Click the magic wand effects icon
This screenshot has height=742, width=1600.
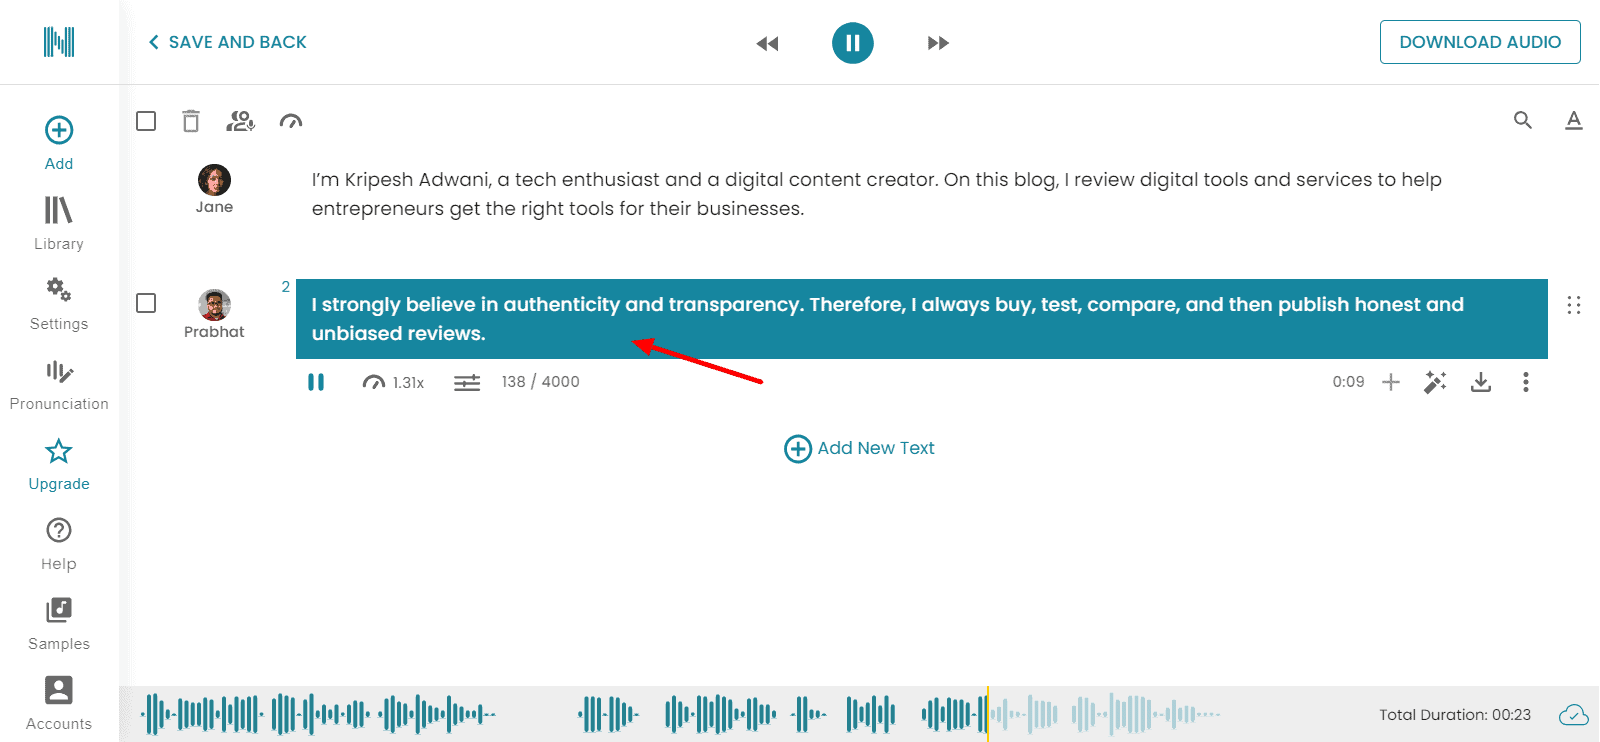[1435, 382]
